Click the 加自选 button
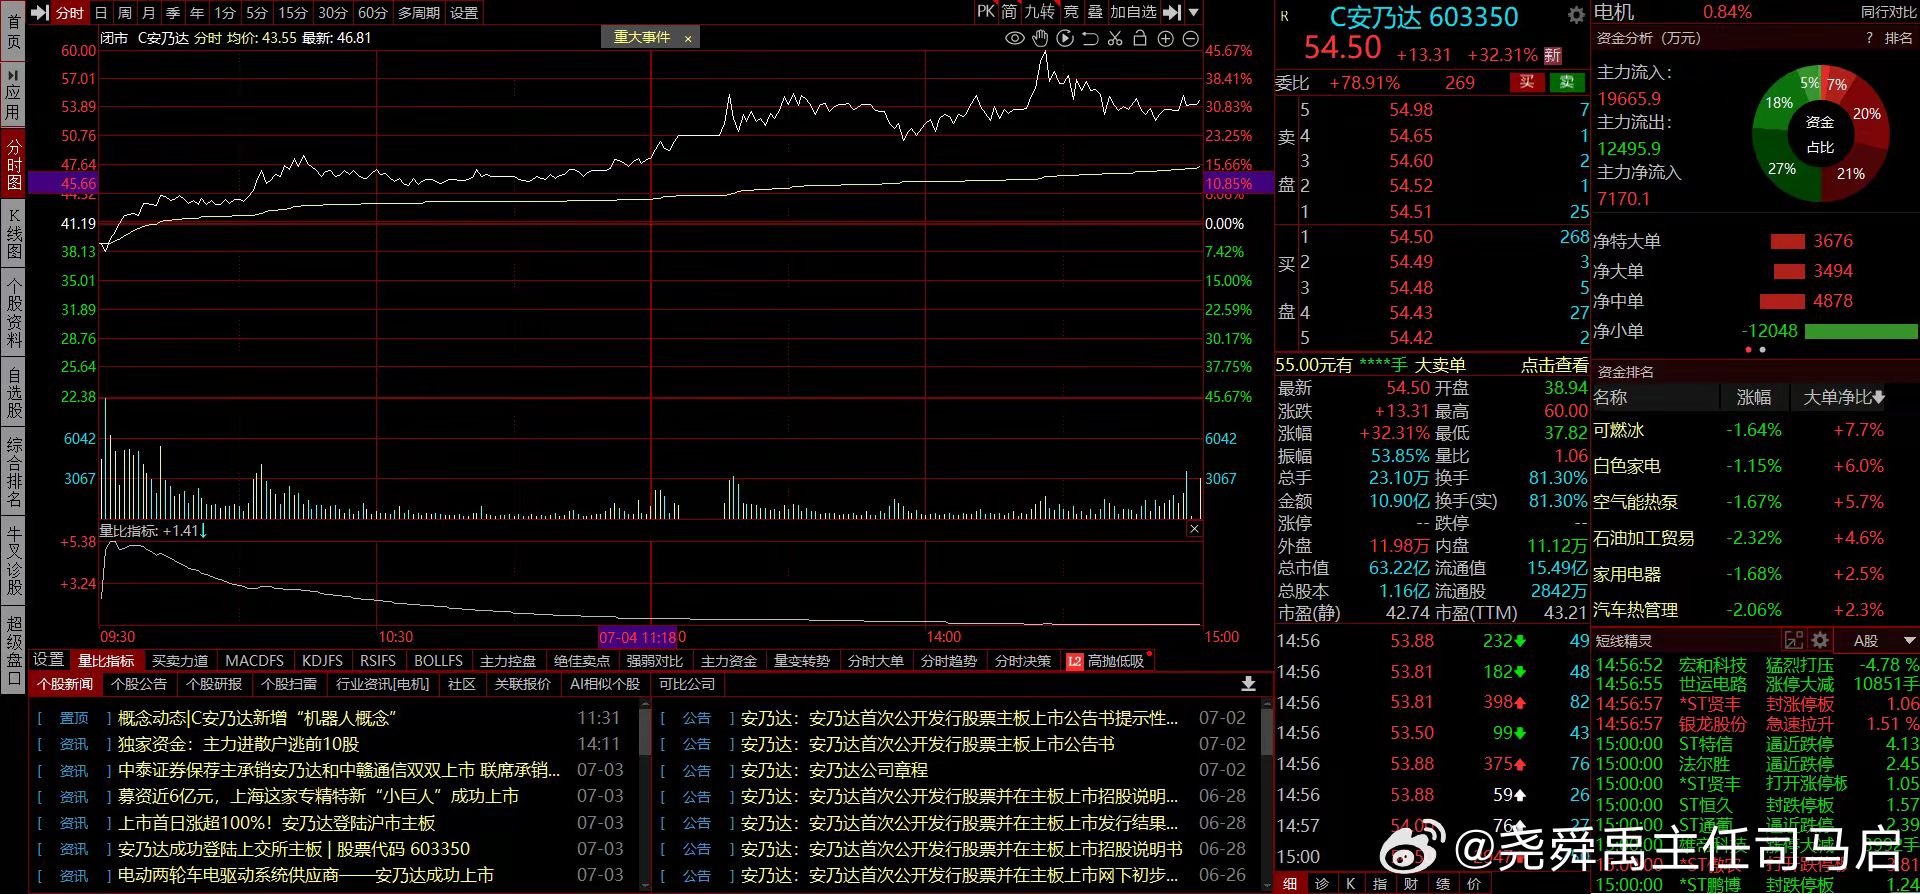This screenshot has width=1920, height=894. (x=1133, y=12)
